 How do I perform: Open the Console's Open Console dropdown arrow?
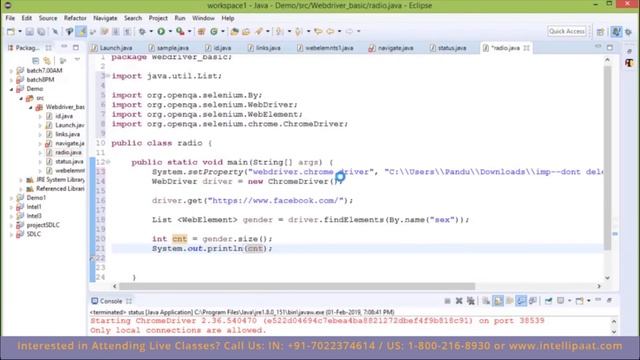[x=588, y=301]
